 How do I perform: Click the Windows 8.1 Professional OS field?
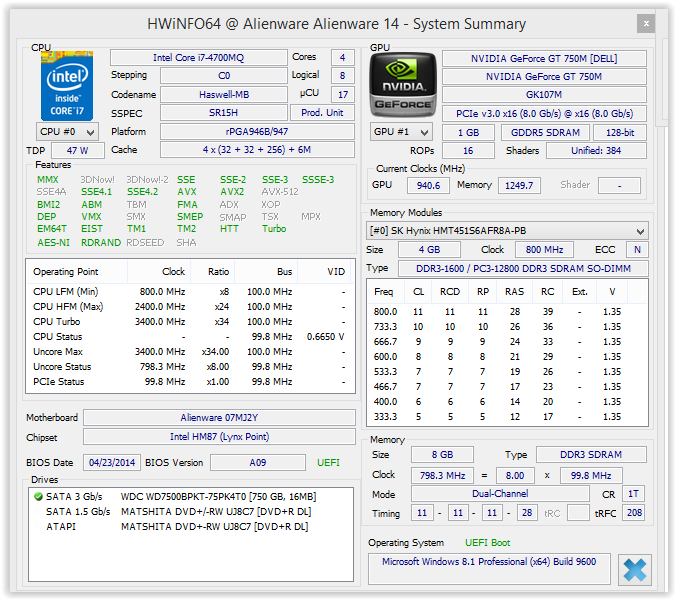(x=489, y=568)
